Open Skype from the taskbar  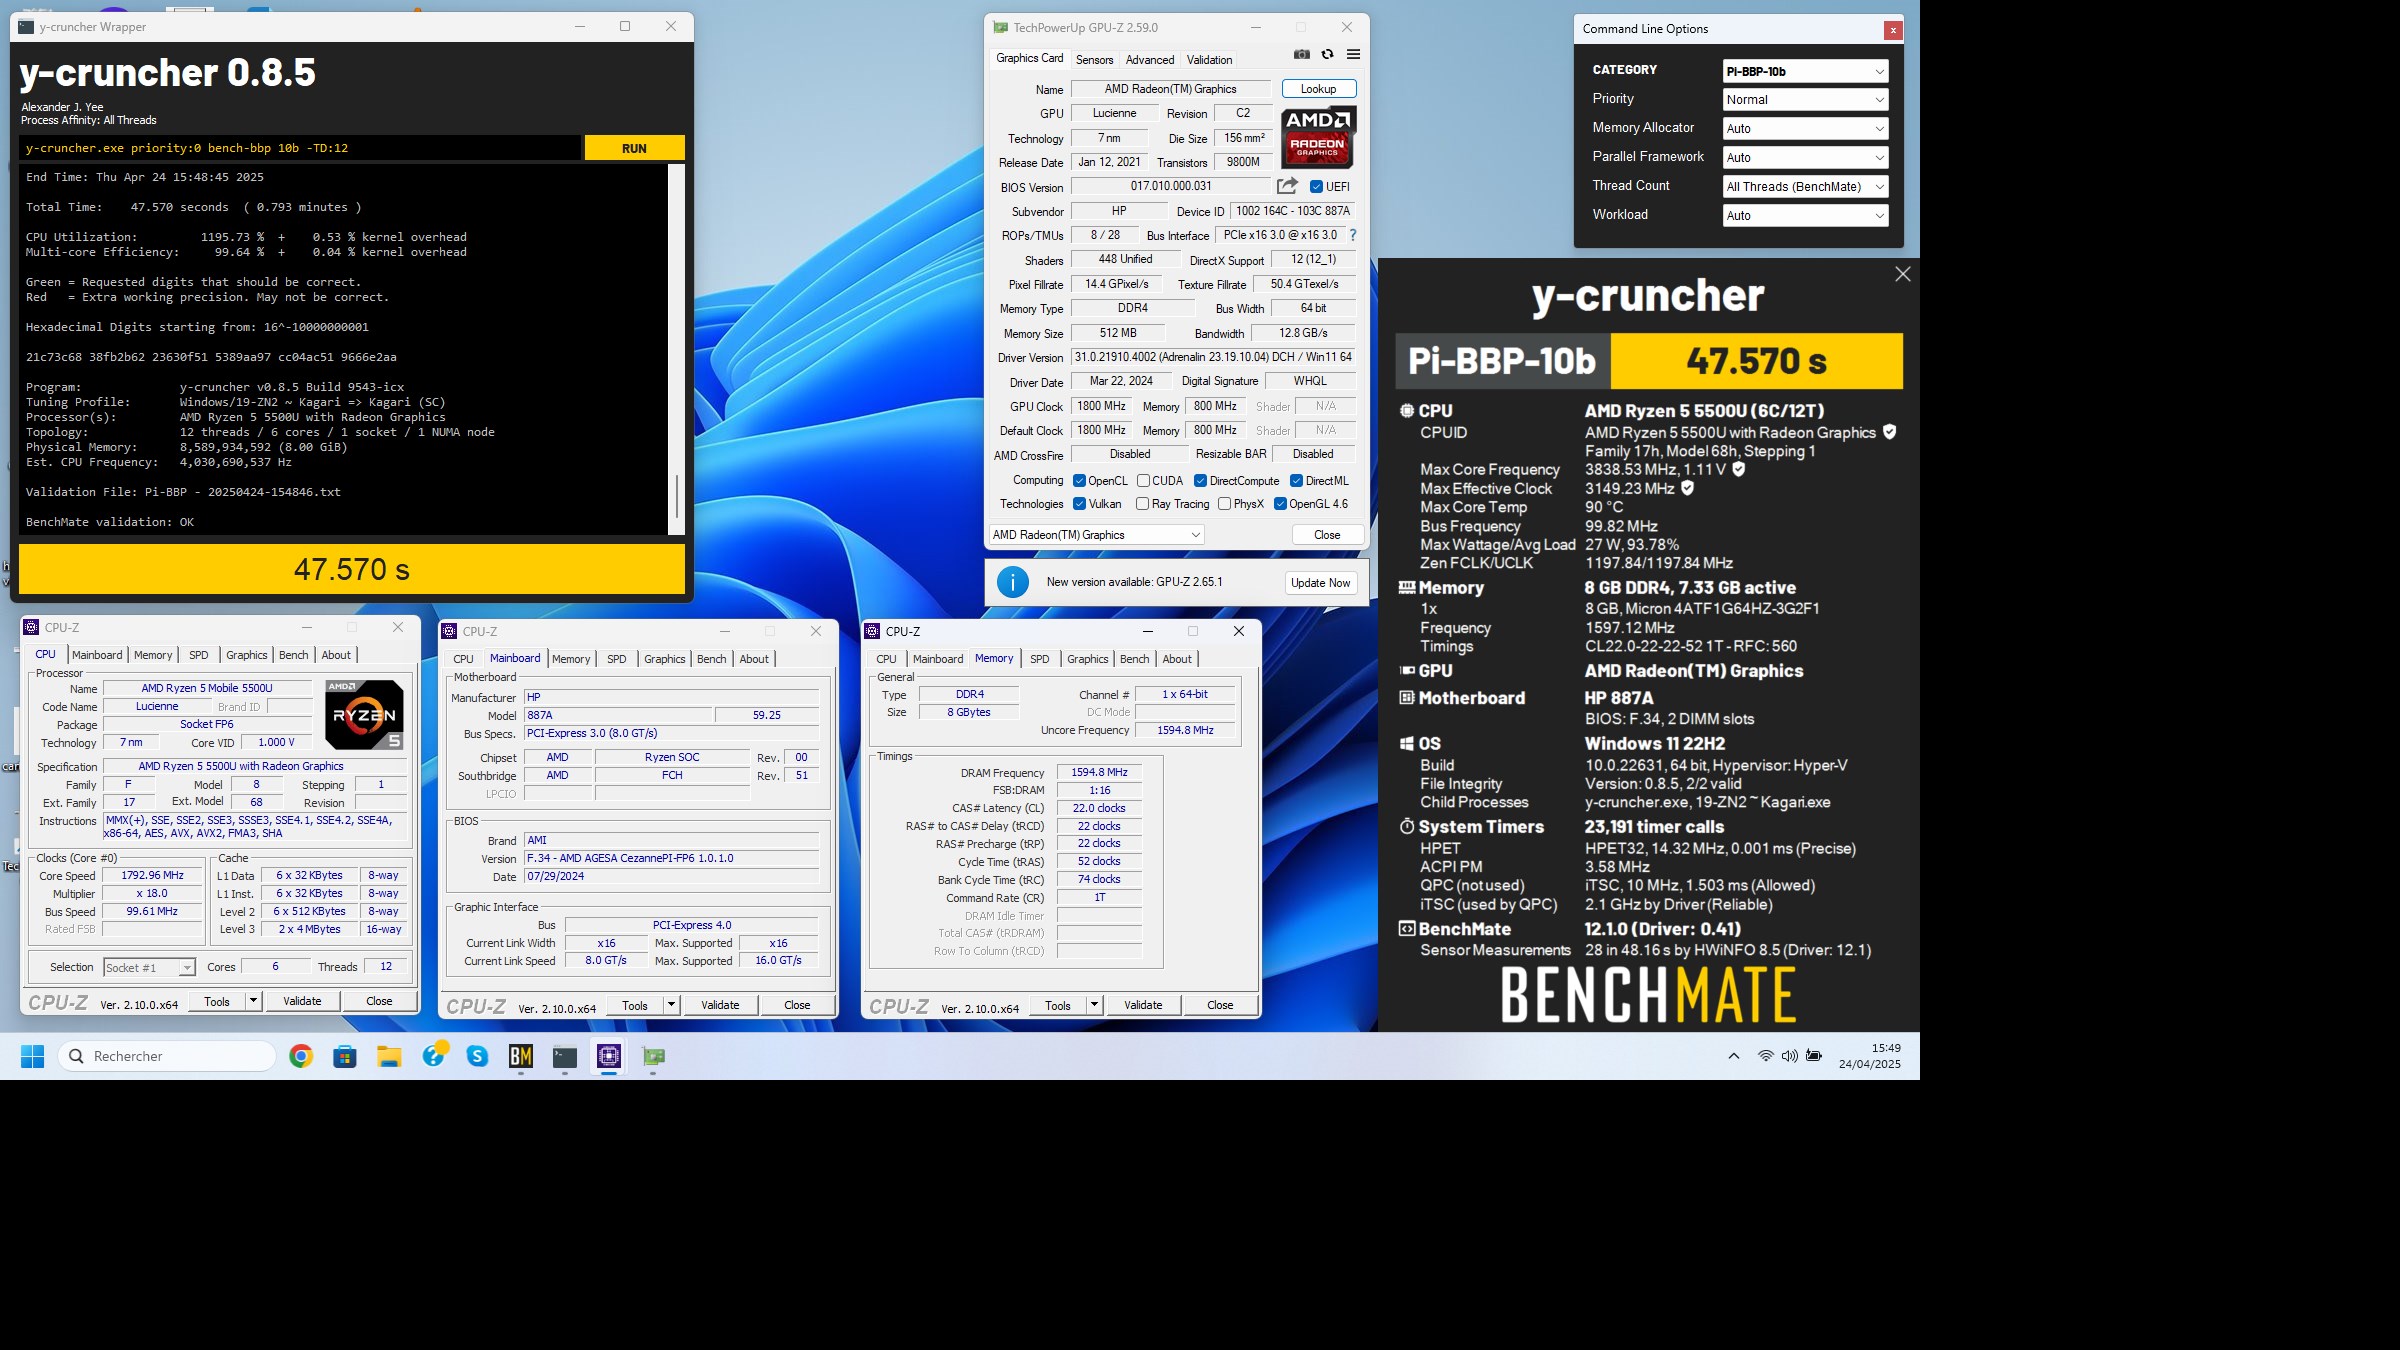477,1056
